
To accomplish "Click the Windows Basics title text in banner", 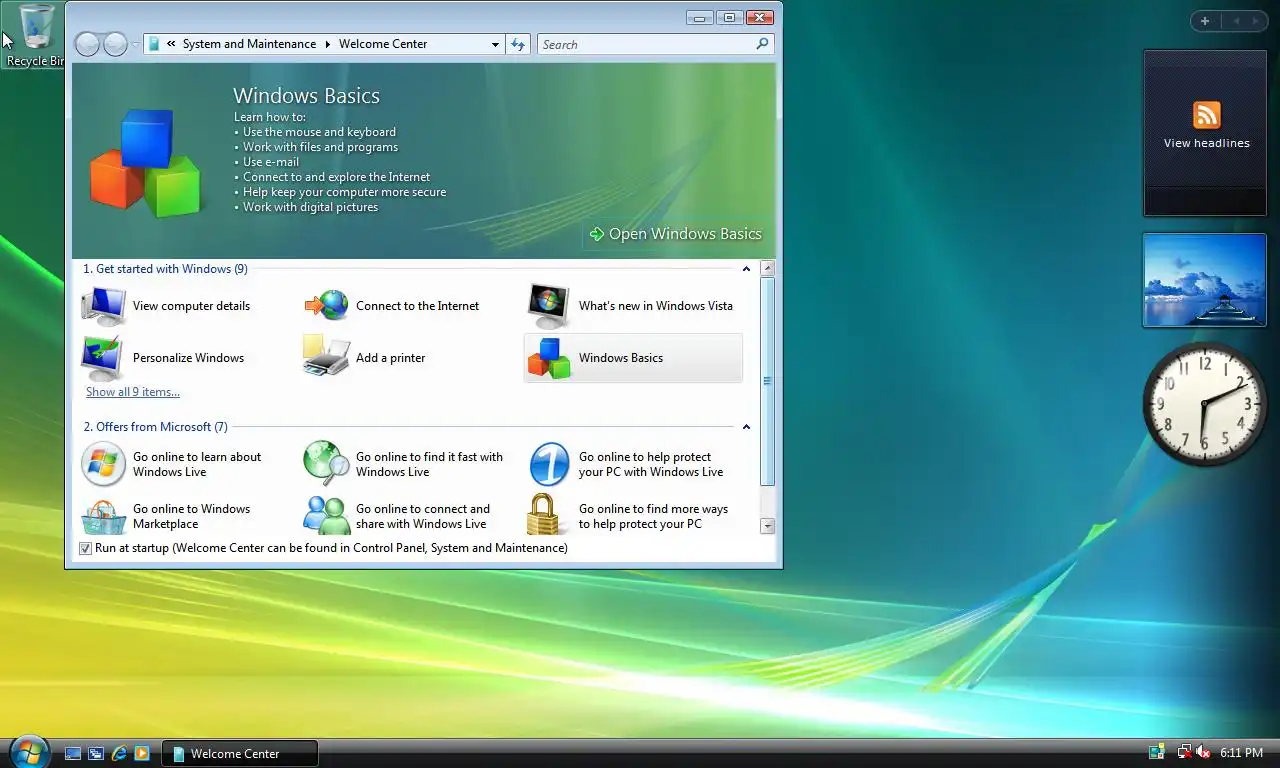I will pos(306,96).
